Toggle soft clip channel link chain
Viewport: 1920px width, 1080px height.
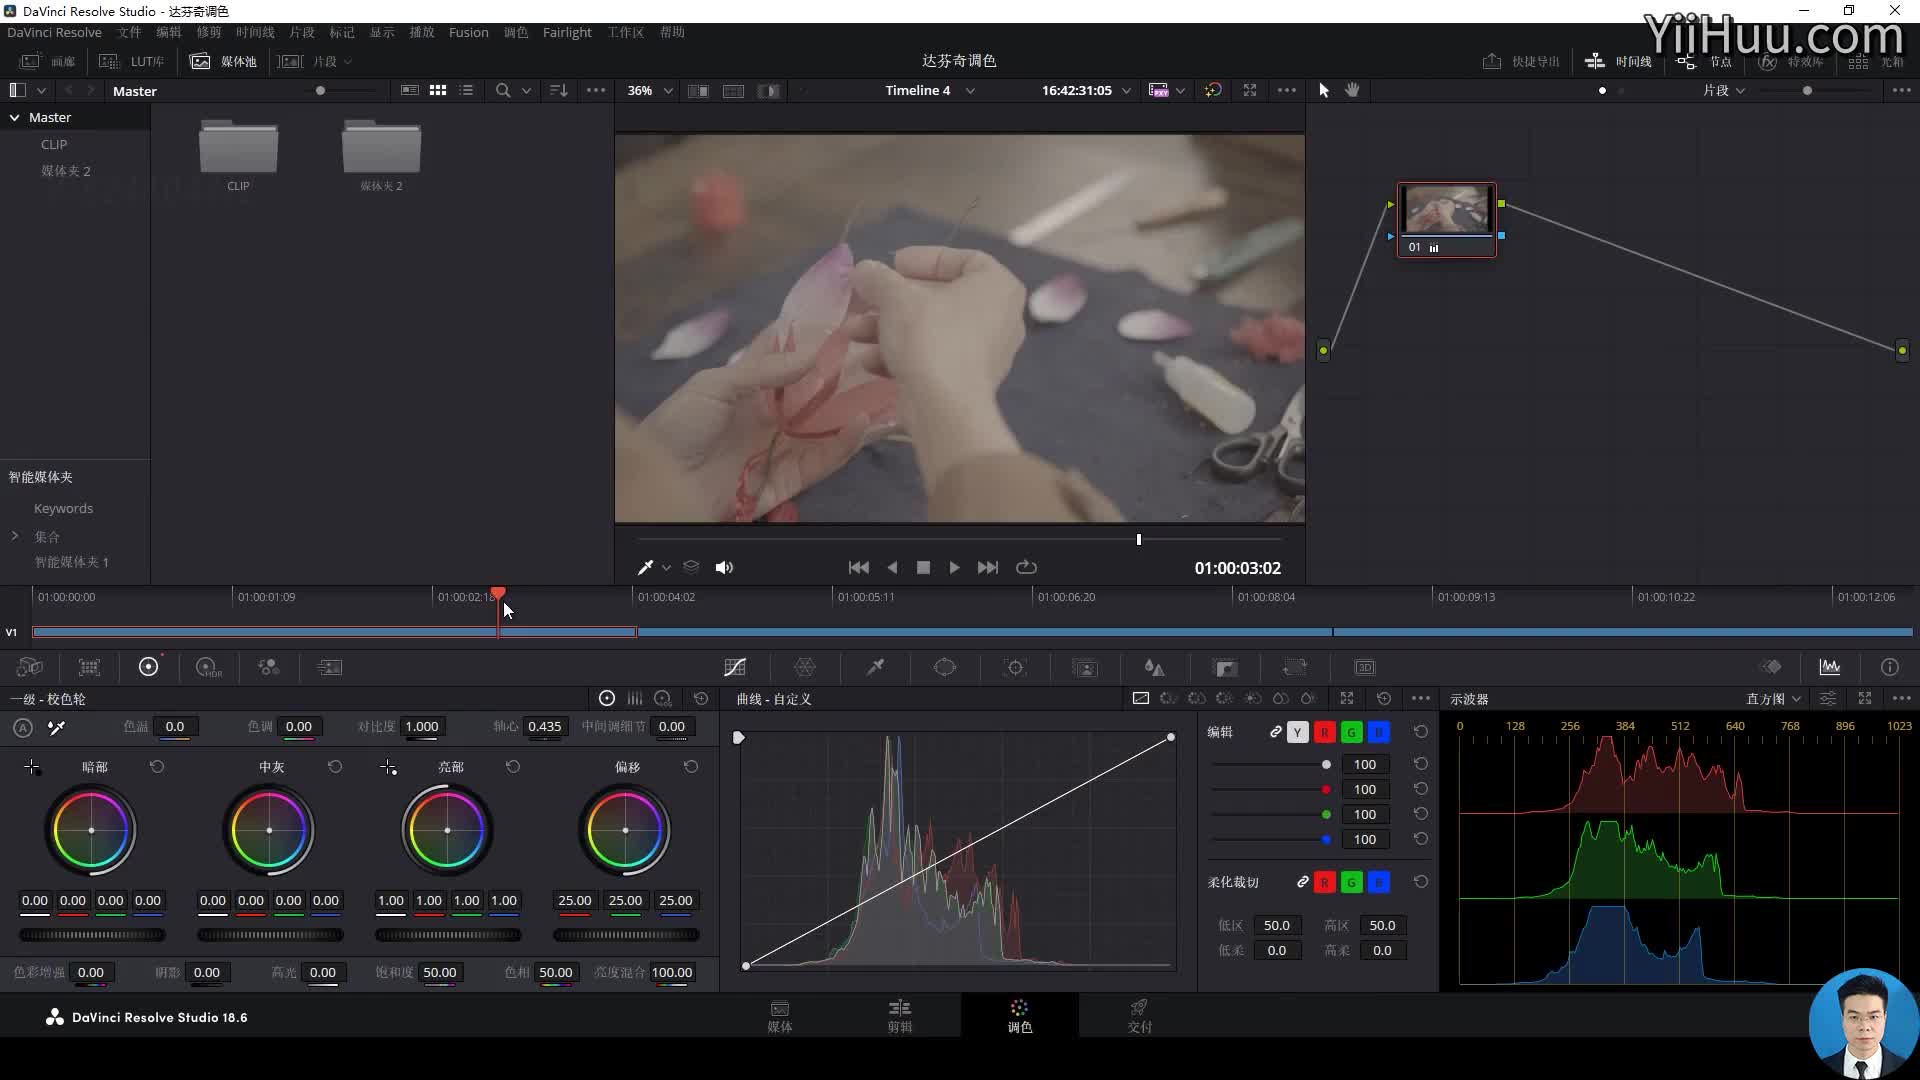click(x=1302, y=882)
